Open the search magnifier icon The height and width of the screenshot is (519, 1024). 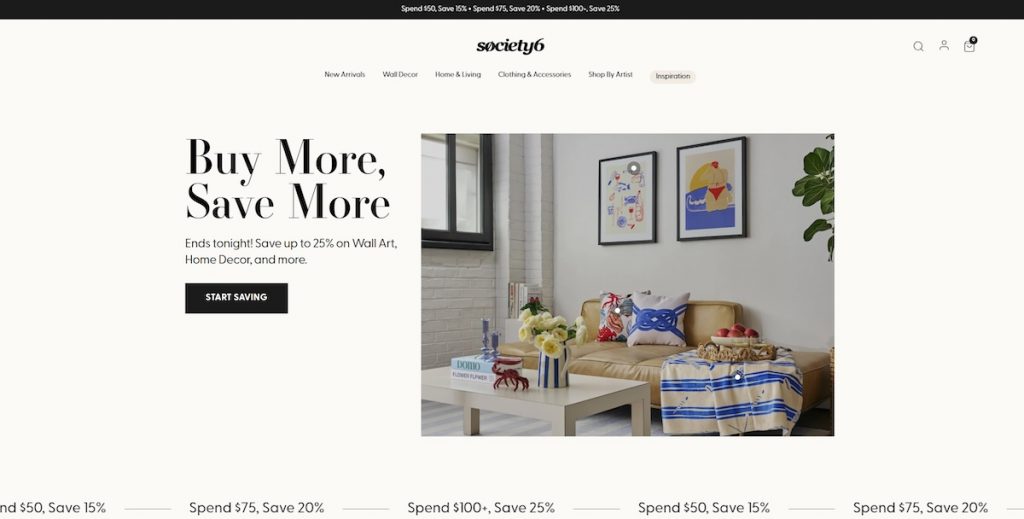pos(918,46)
